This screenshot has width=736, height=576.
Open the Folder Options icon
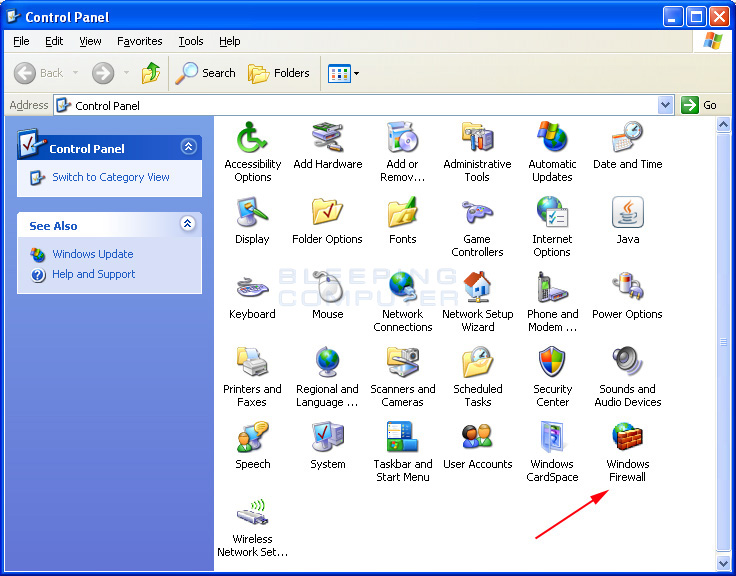click(328, 213)
